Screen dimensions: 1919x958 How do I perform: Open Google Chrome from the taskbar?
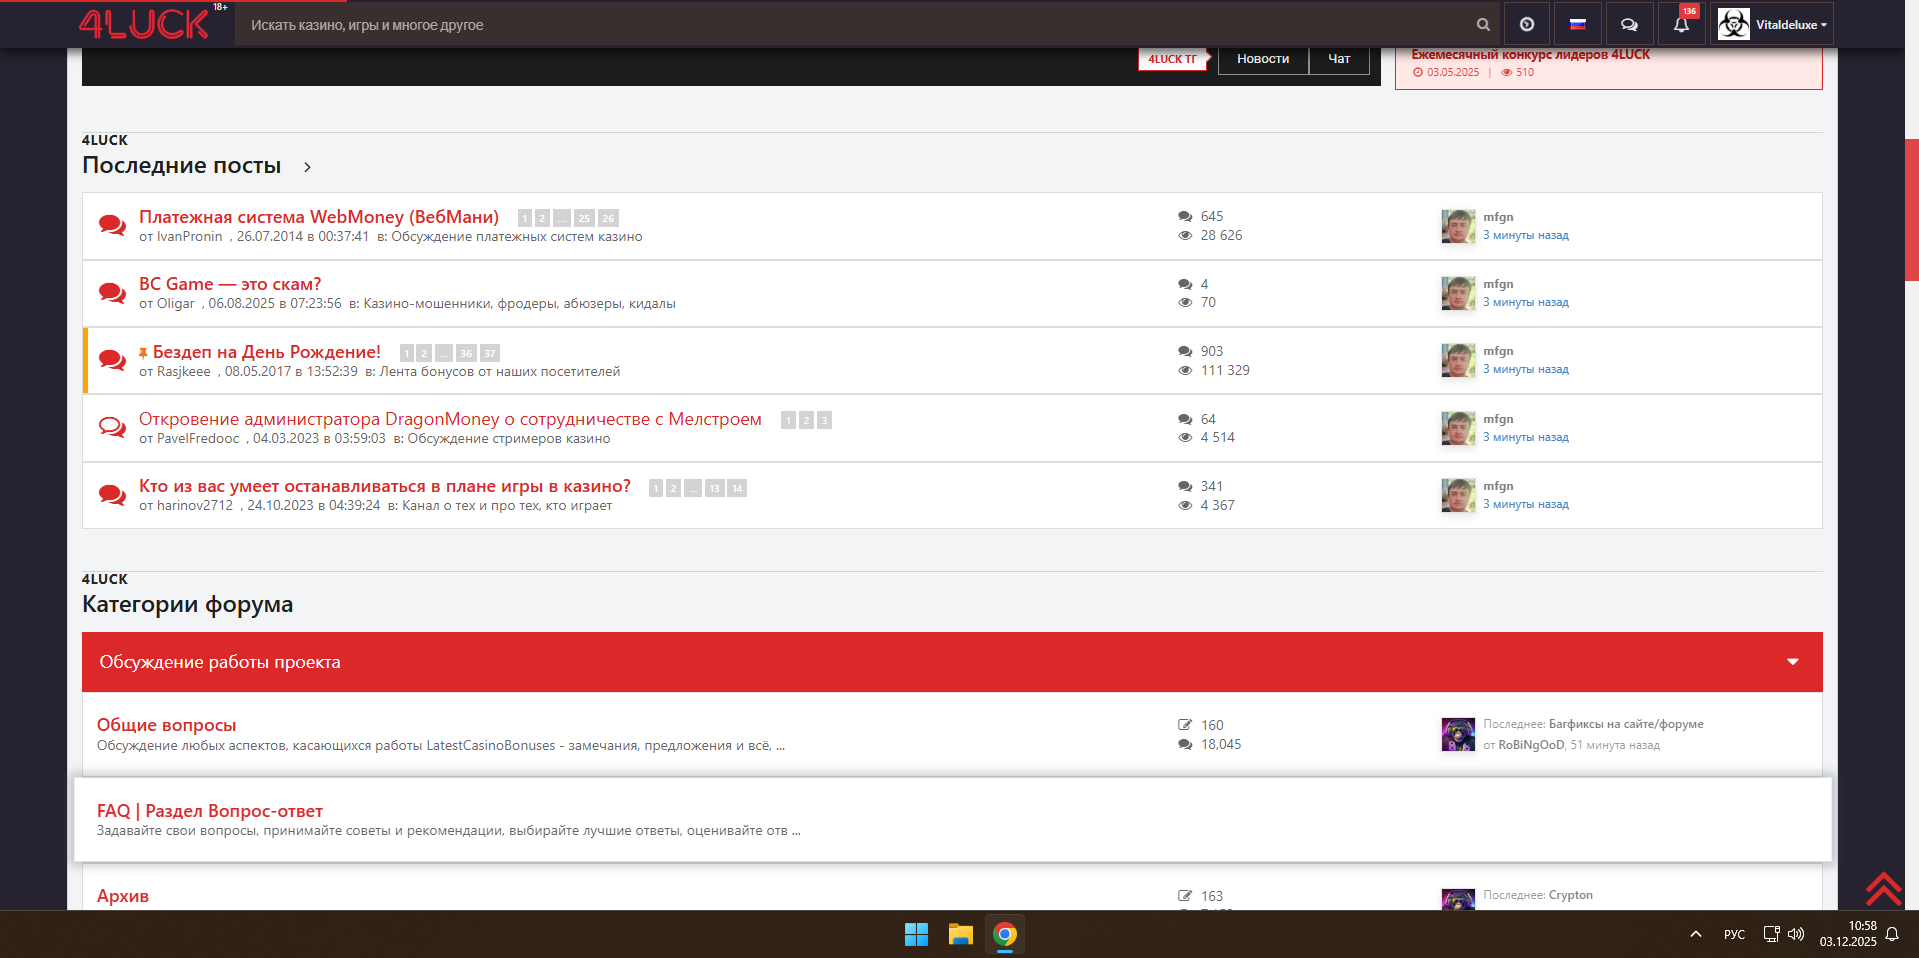1005,934
